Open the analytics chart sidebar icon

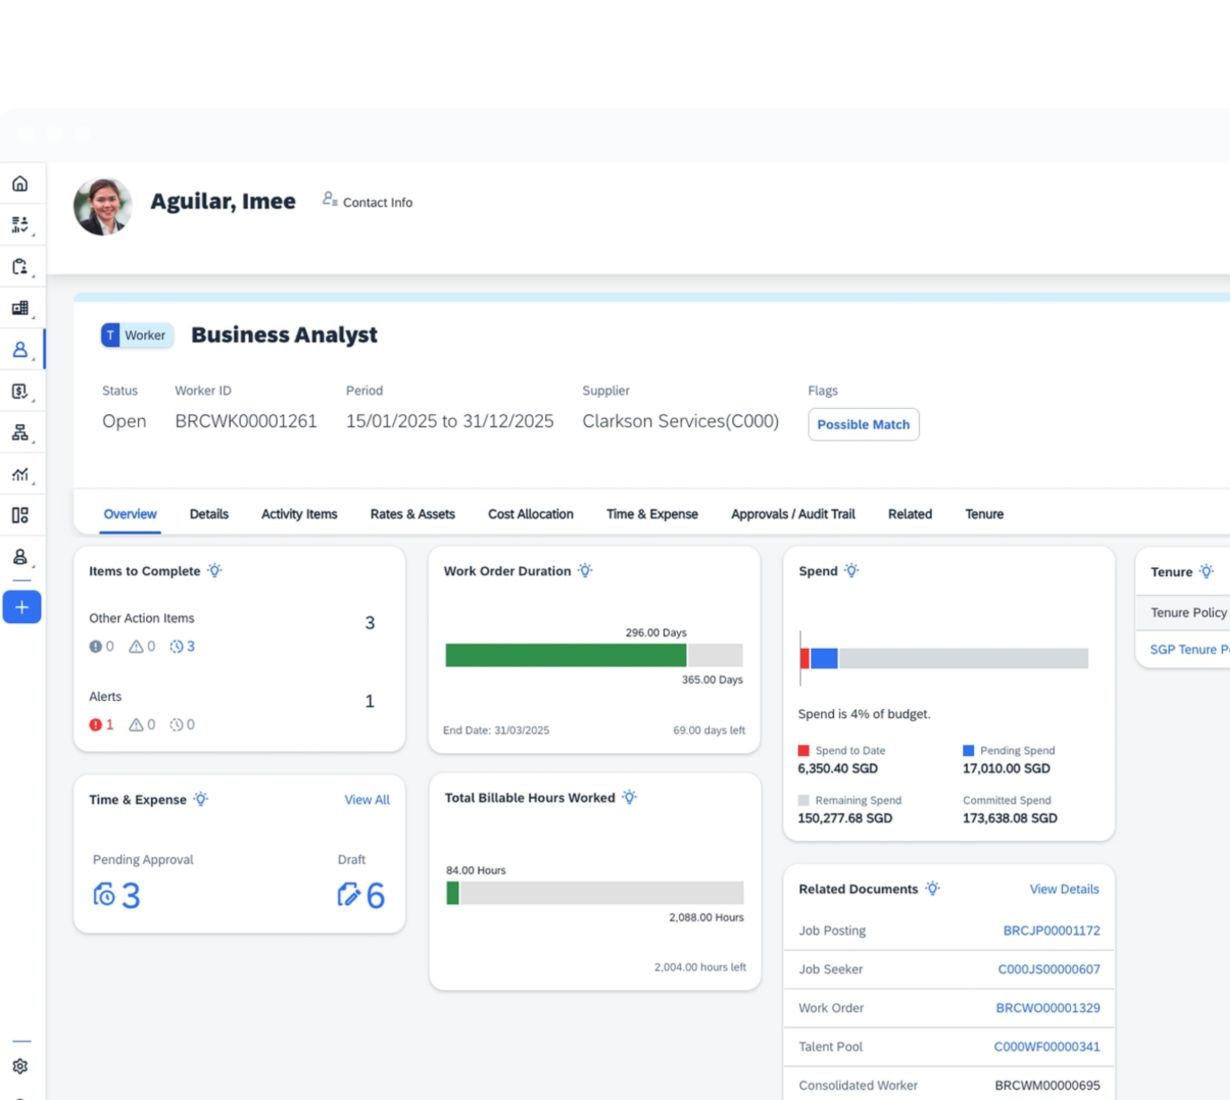point(20,474)
